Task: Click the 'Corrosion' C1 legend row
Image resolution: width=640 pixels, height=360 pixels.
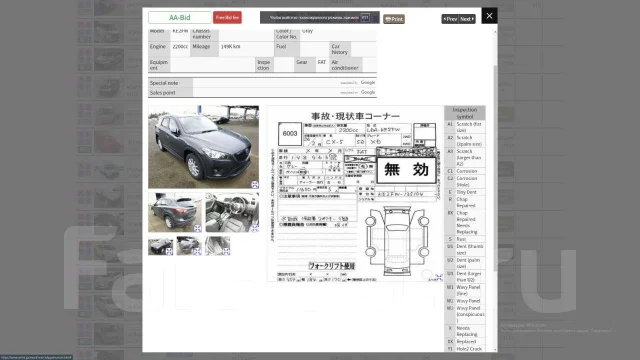Action: pos(464,171)
